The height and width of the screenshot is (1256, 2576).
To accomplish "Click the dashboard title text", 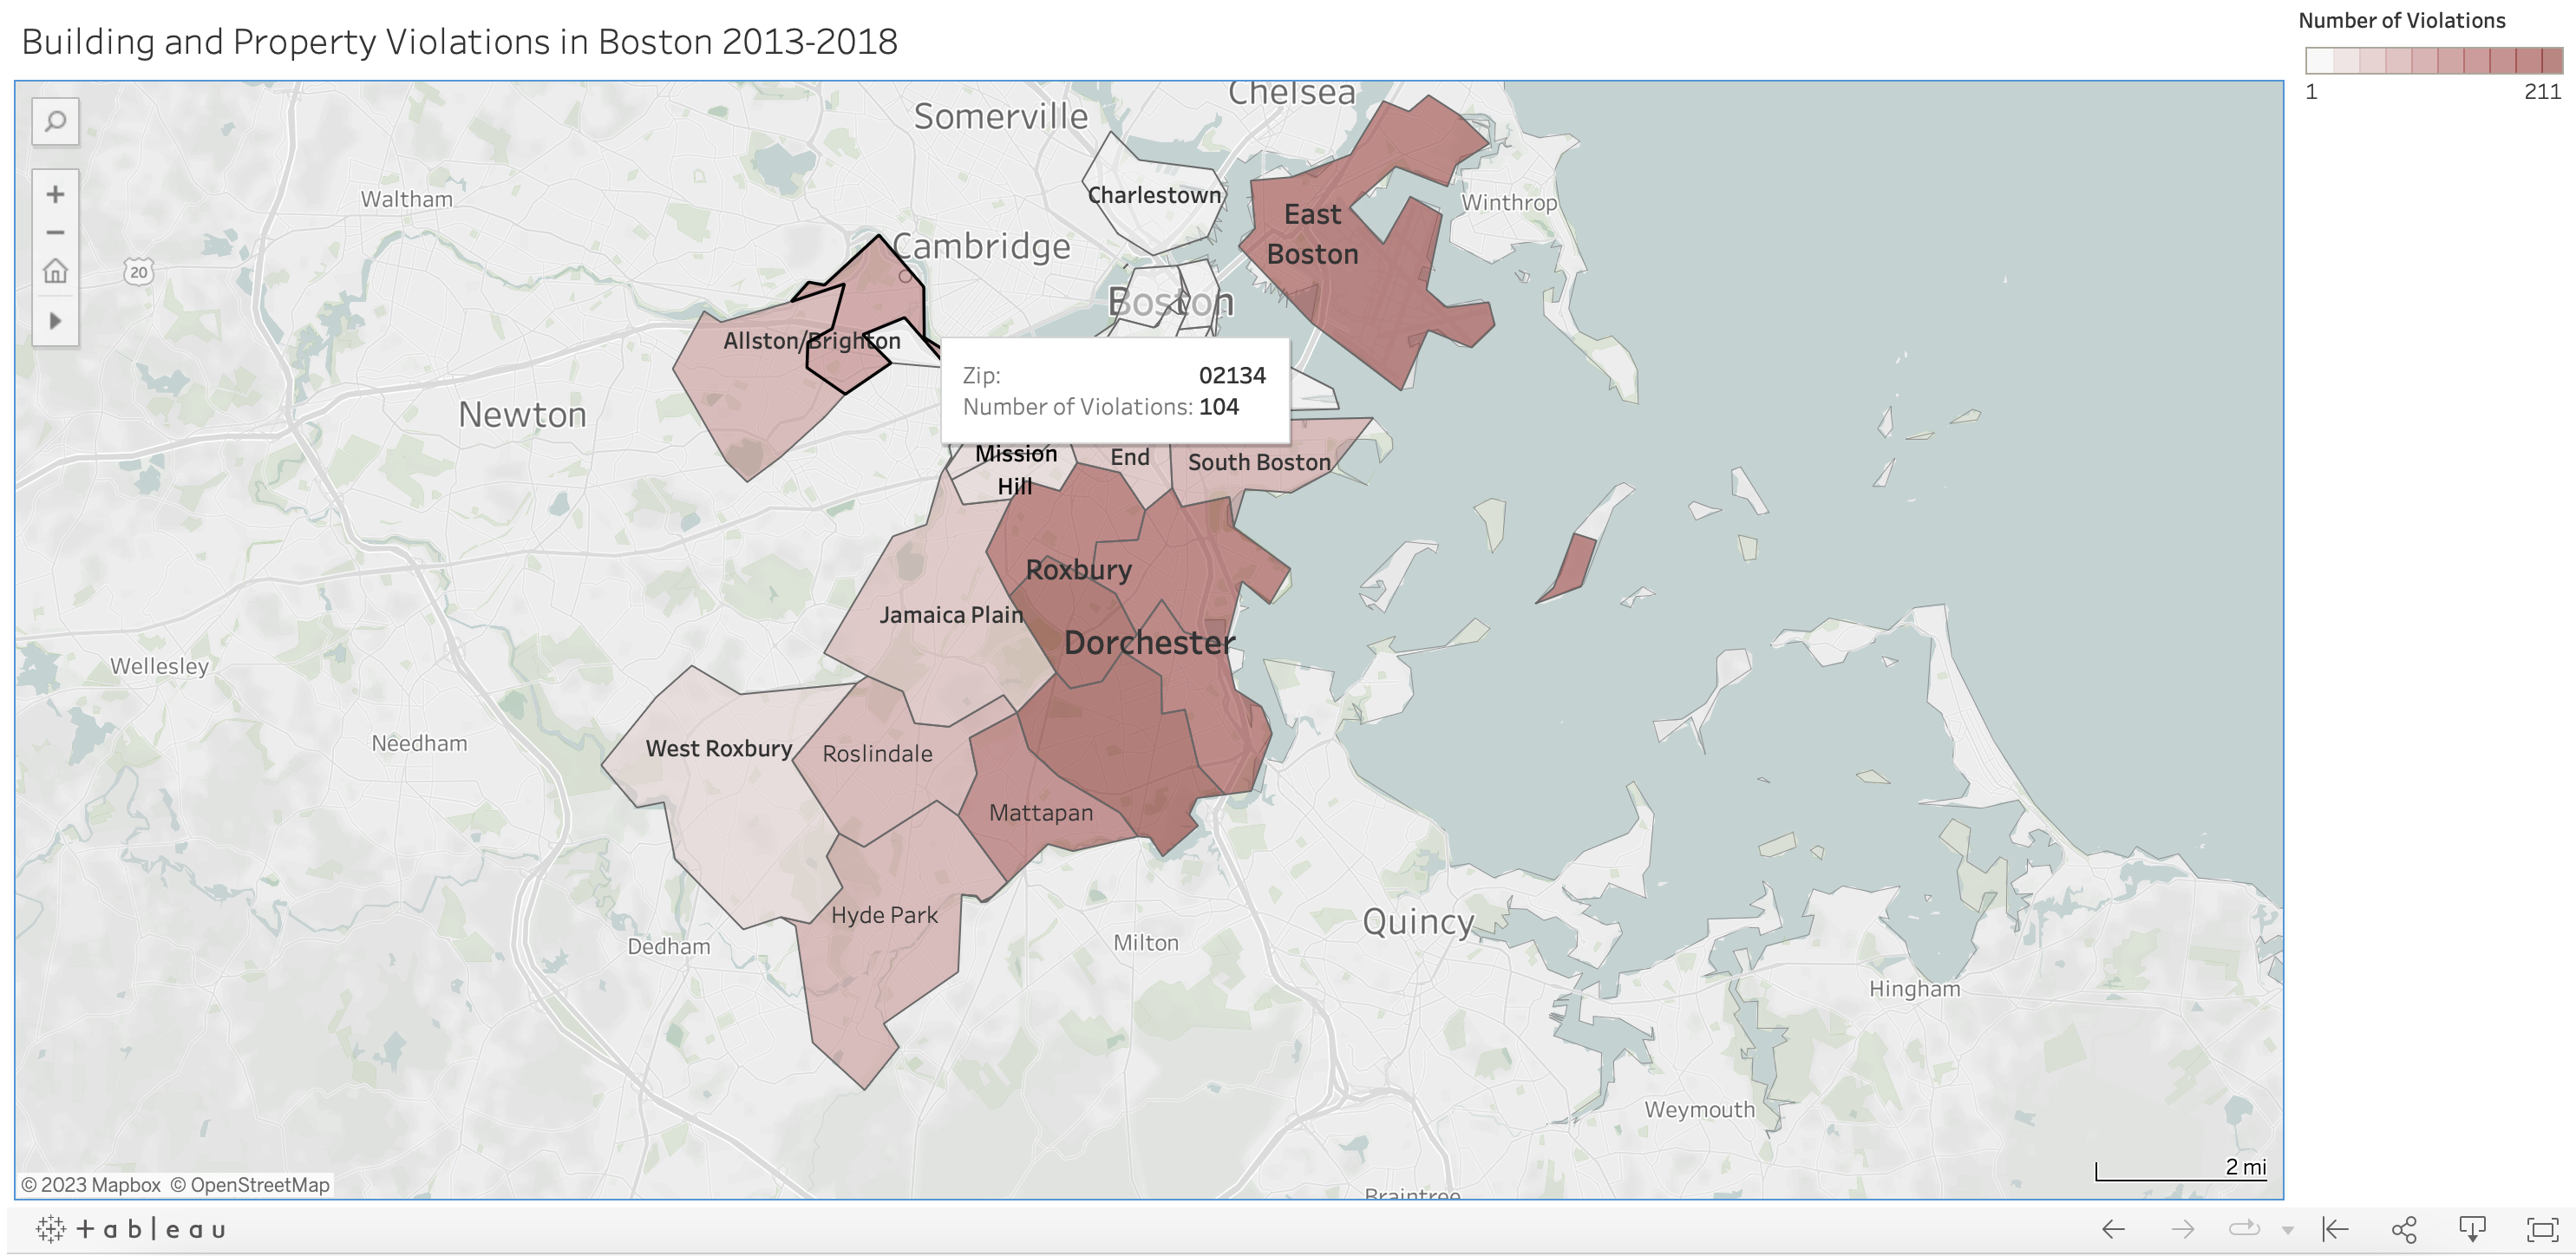I will (x=459, y=42).
